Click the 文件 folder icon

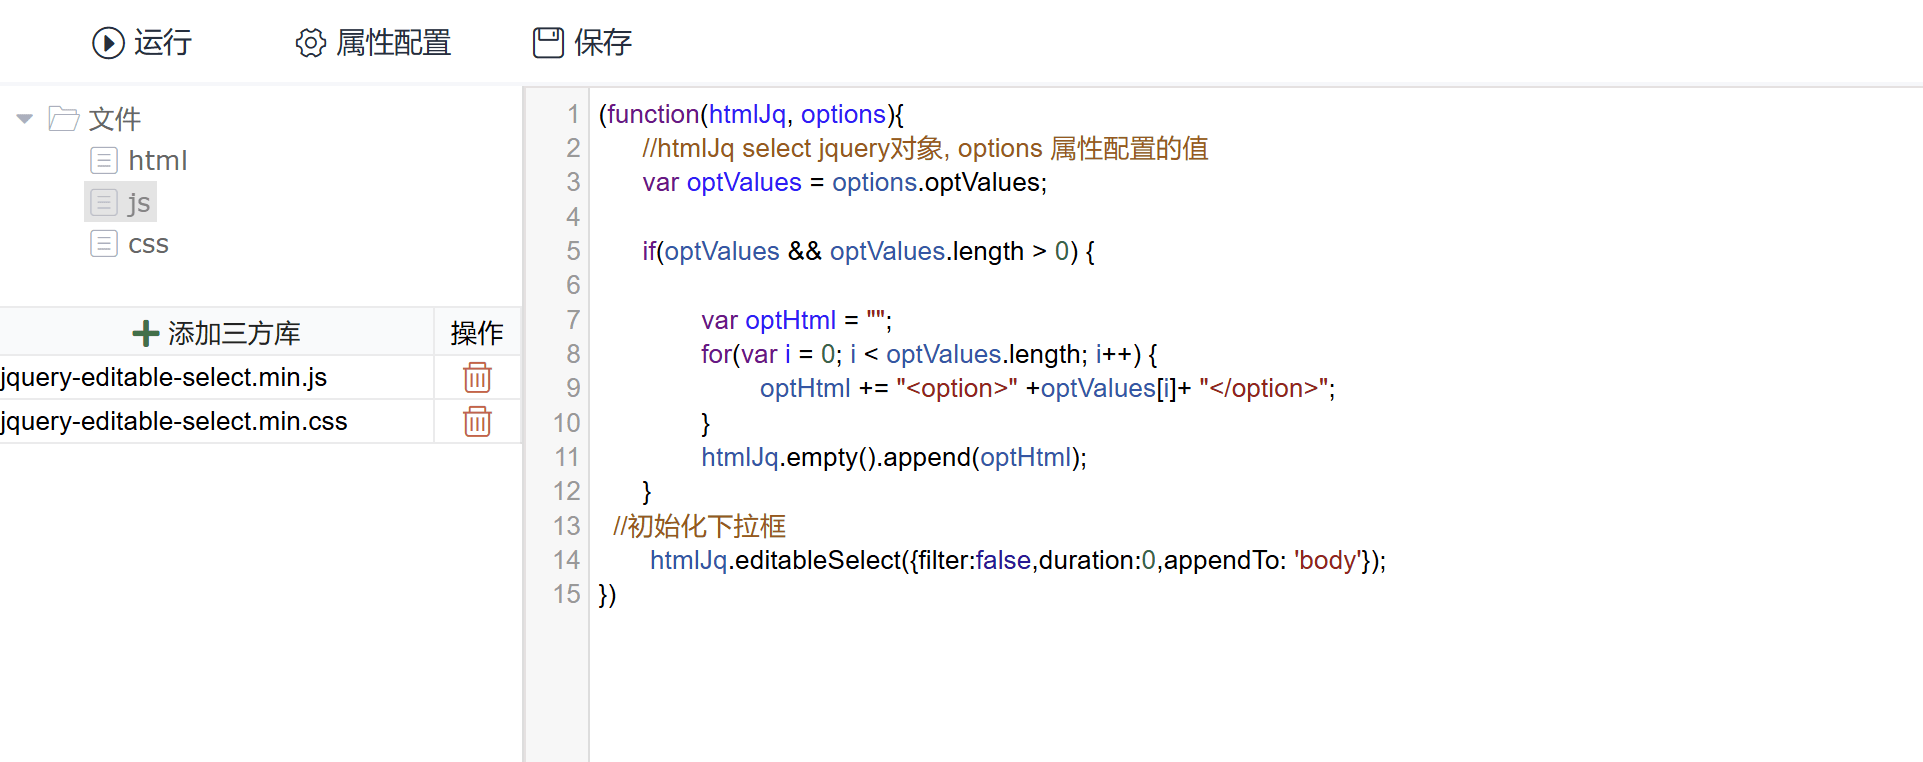64,119
